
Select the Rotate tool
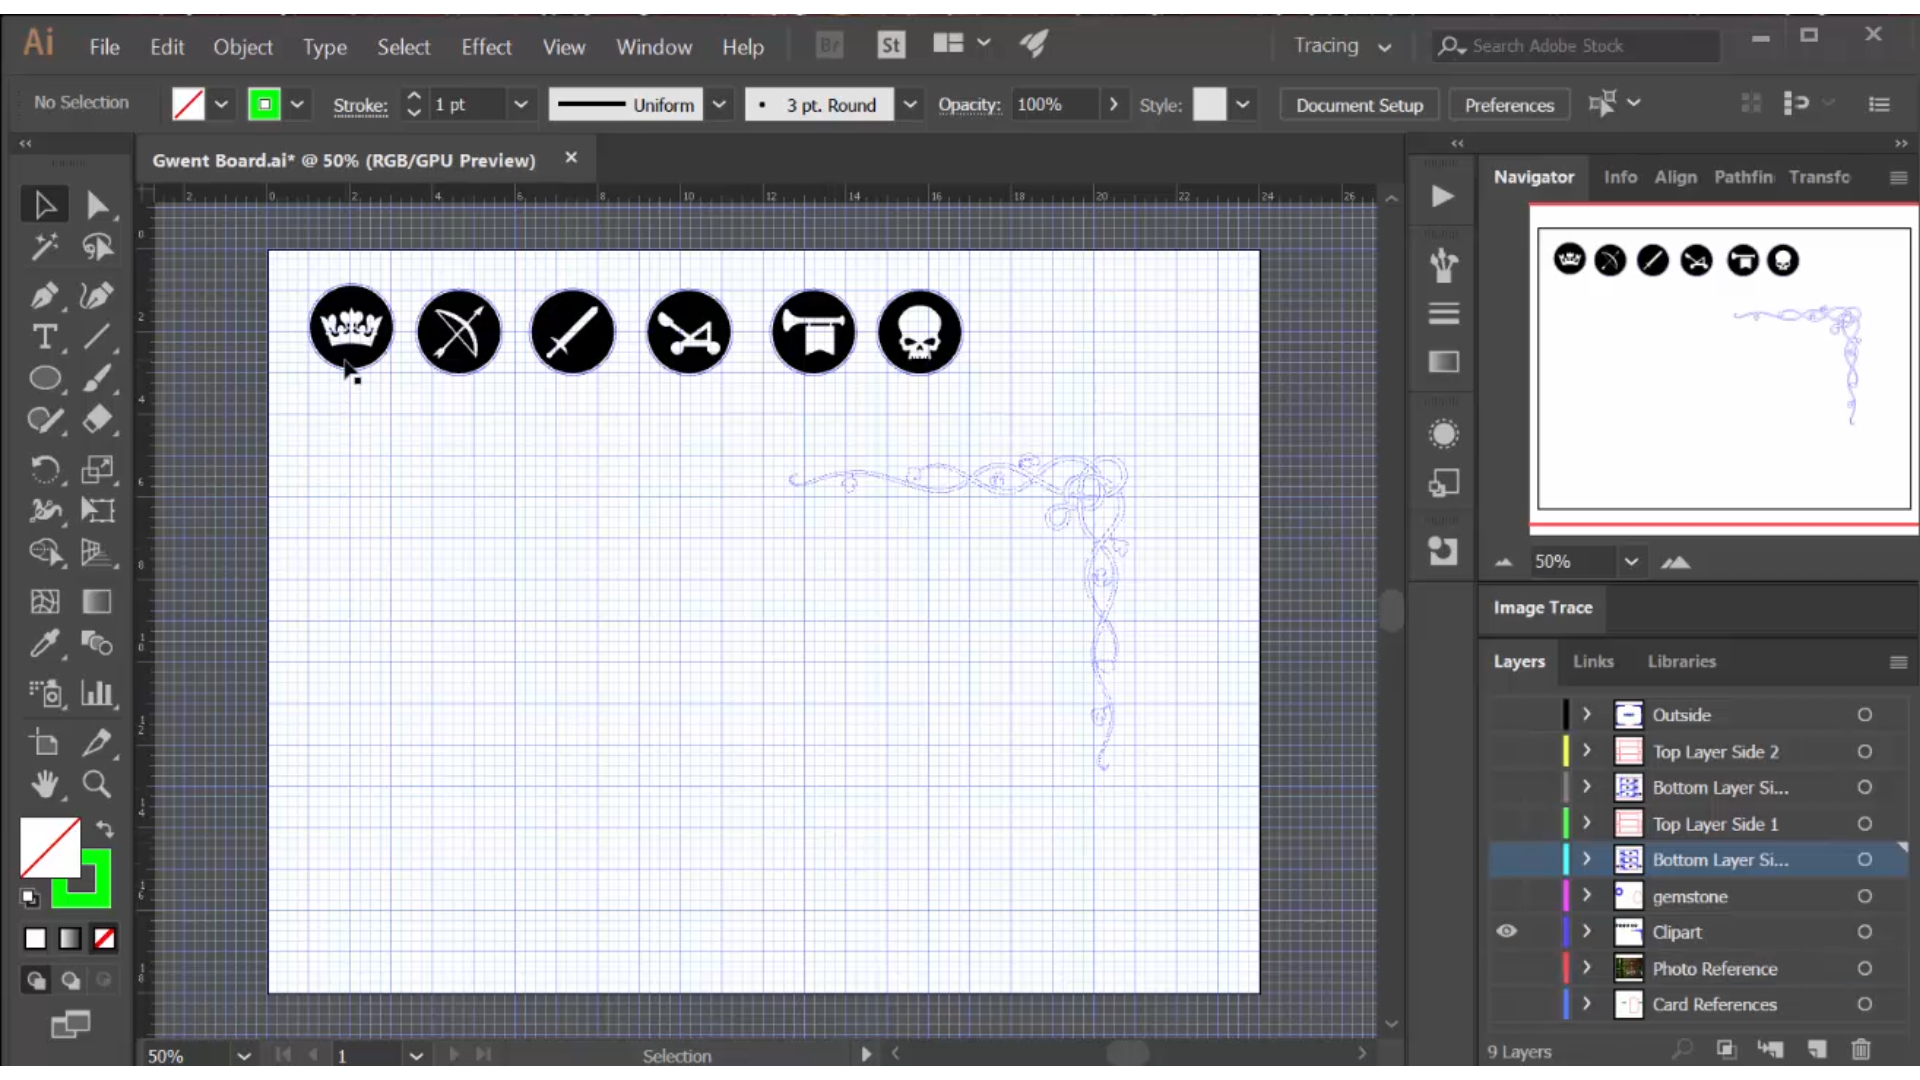[43, 469]
